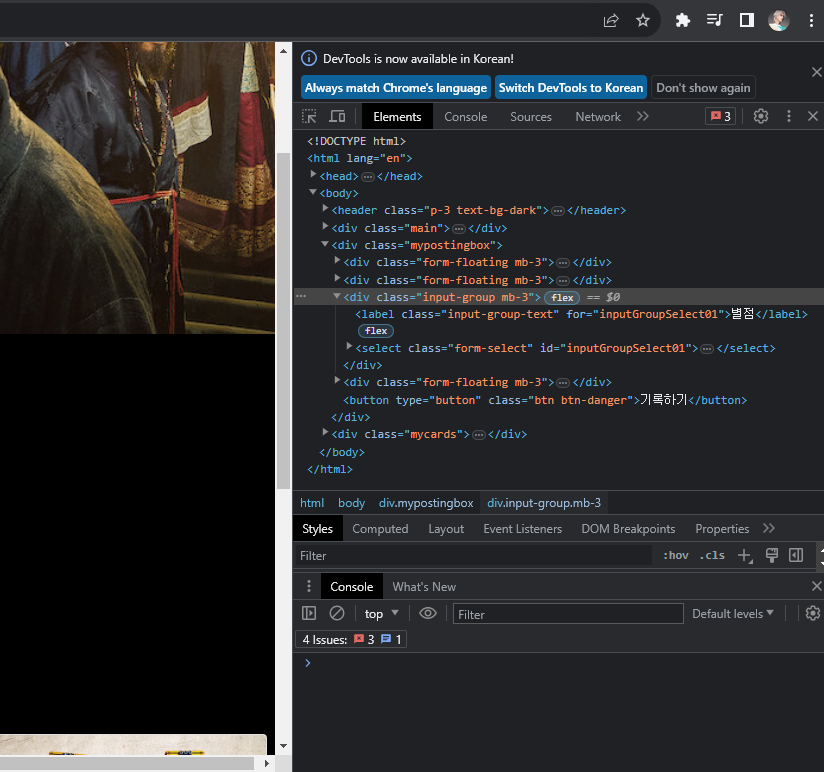Open the DOM Breakpoints tab
The image size is (824, 772).
tap(628, 529)
